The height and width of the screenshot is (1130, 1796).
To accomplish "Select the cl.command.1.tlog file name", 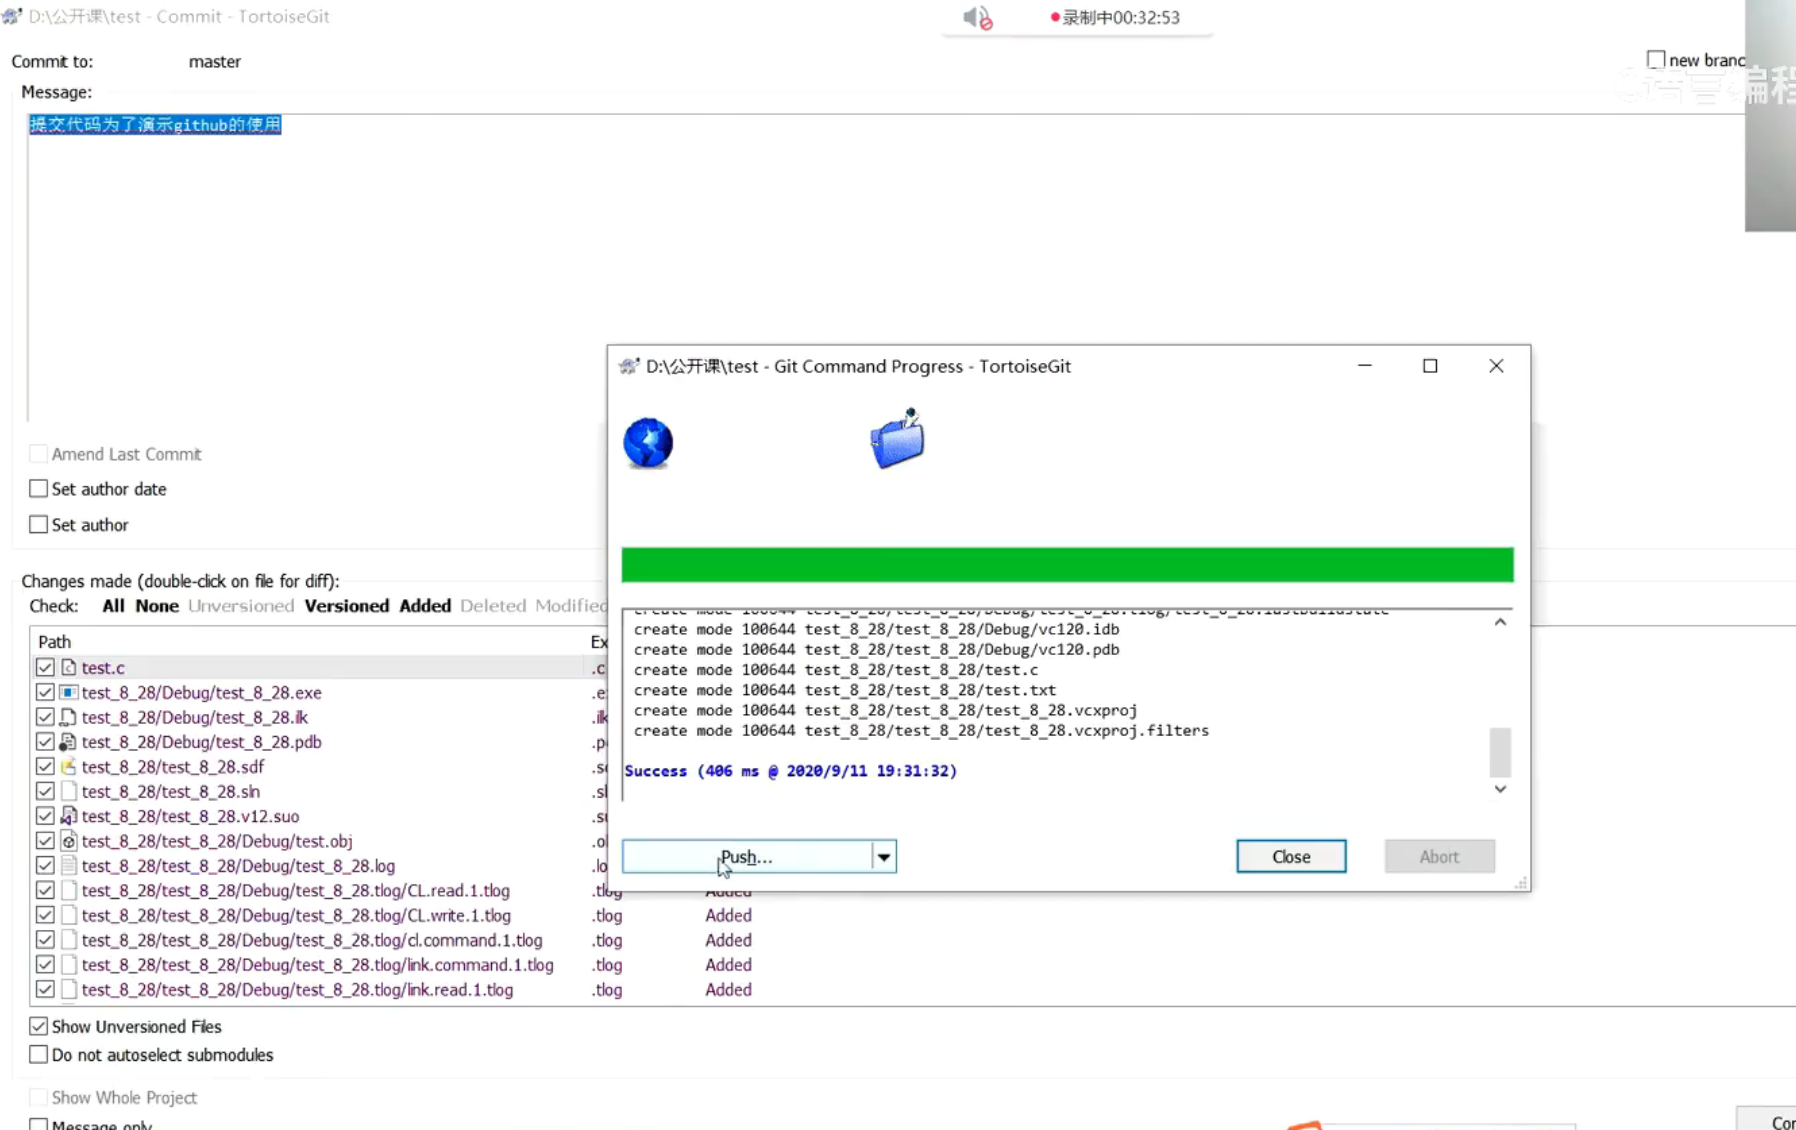I will tap(312, 940).
